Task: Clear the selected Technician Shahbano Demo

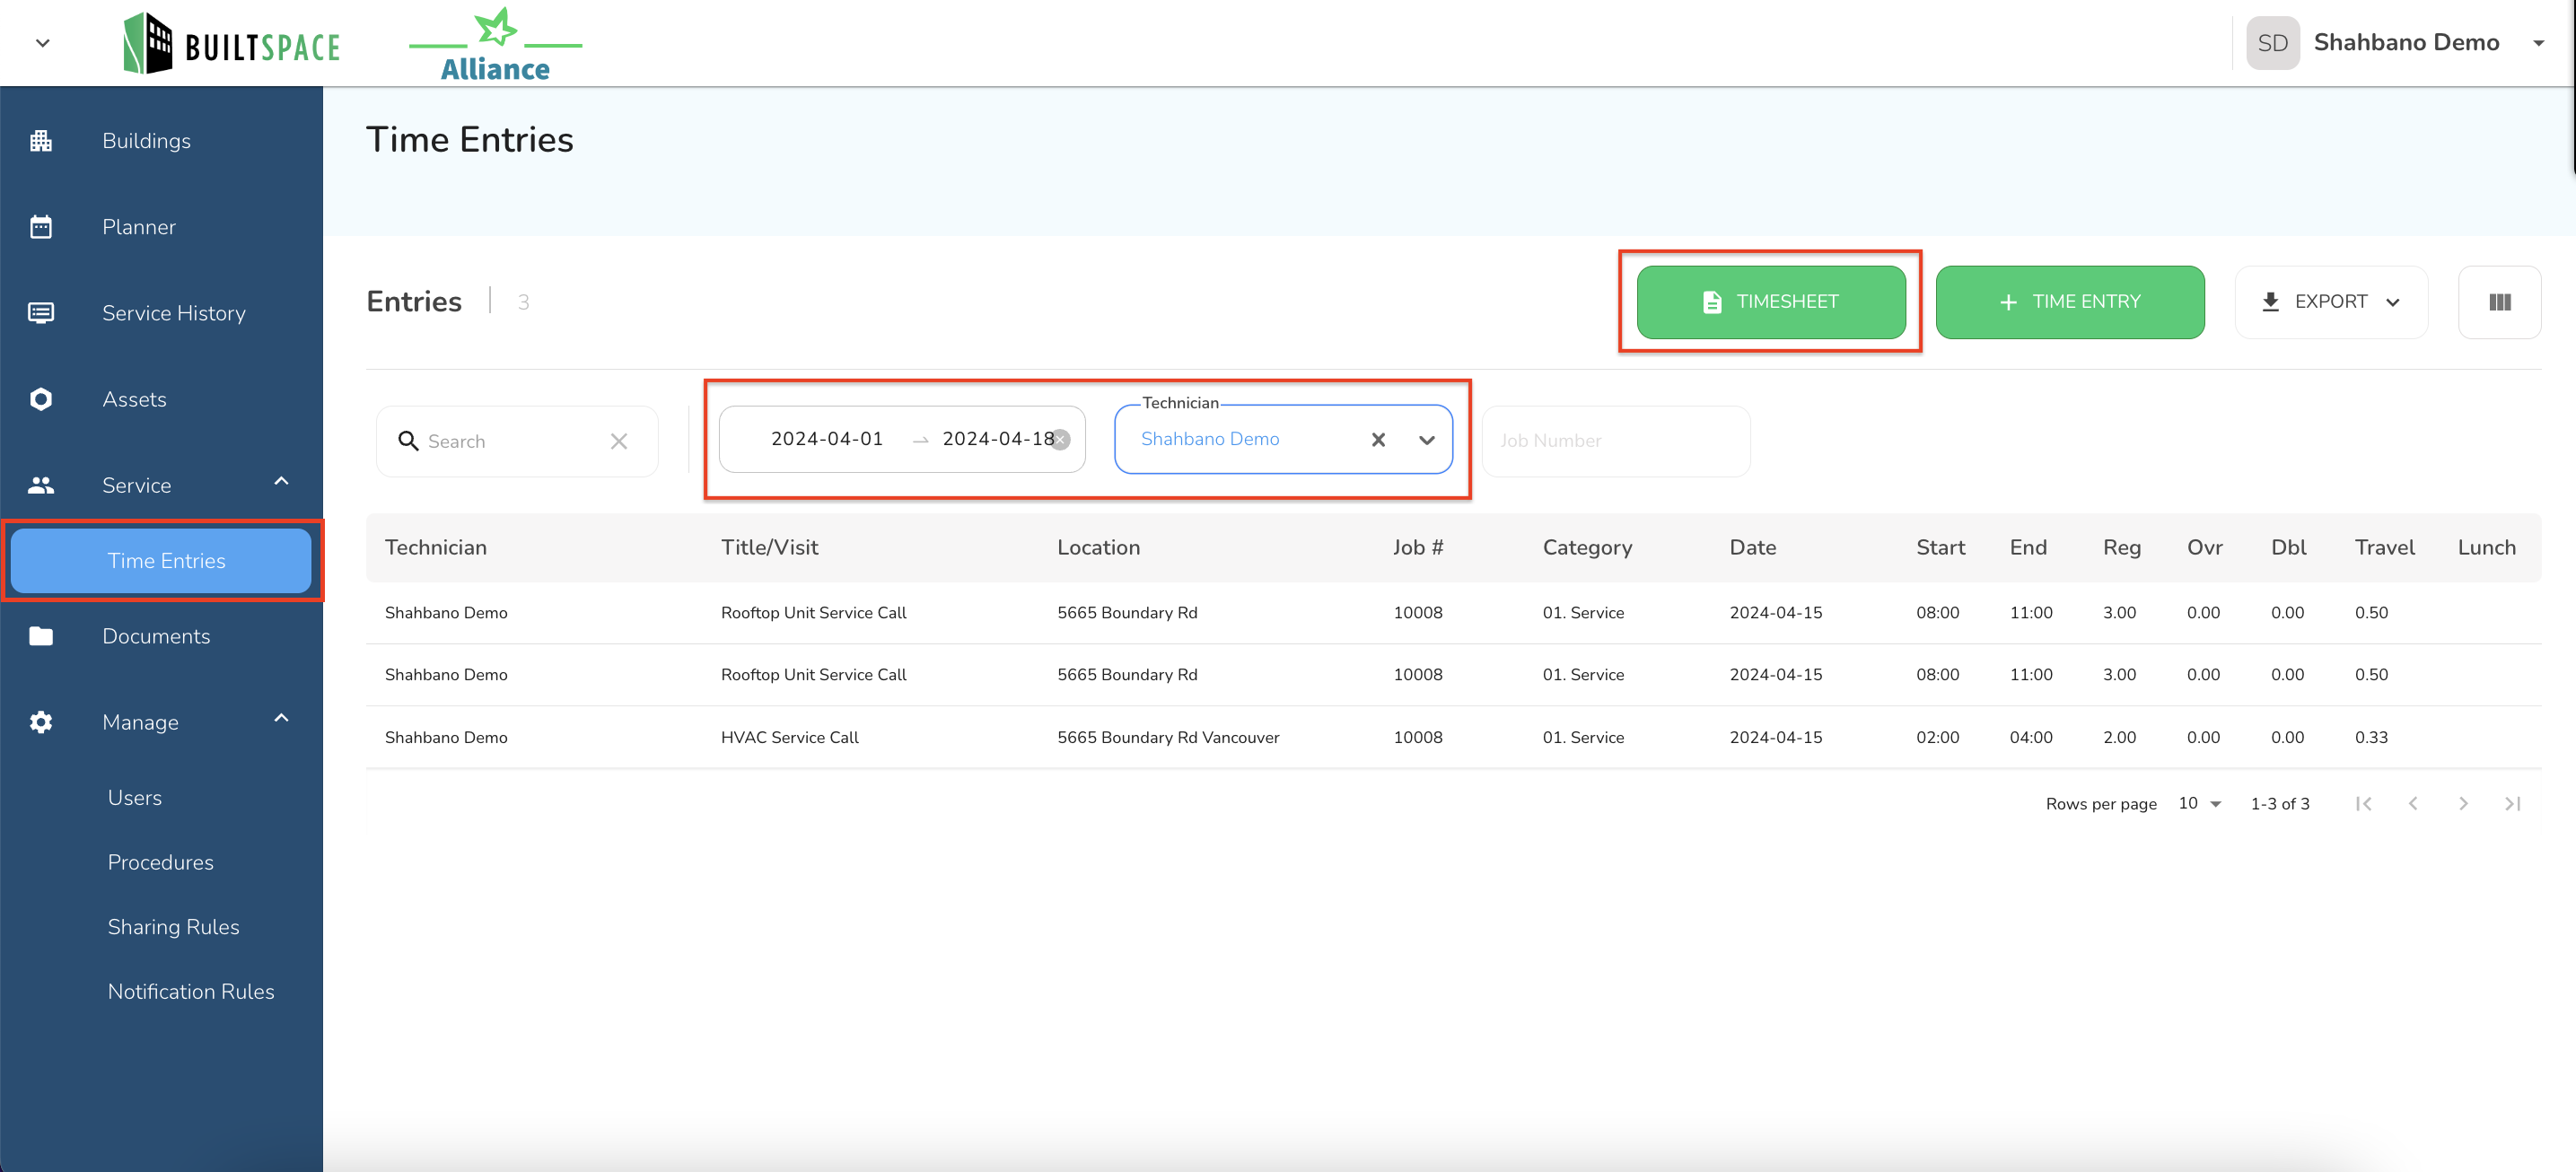Action: [1378, 440]
